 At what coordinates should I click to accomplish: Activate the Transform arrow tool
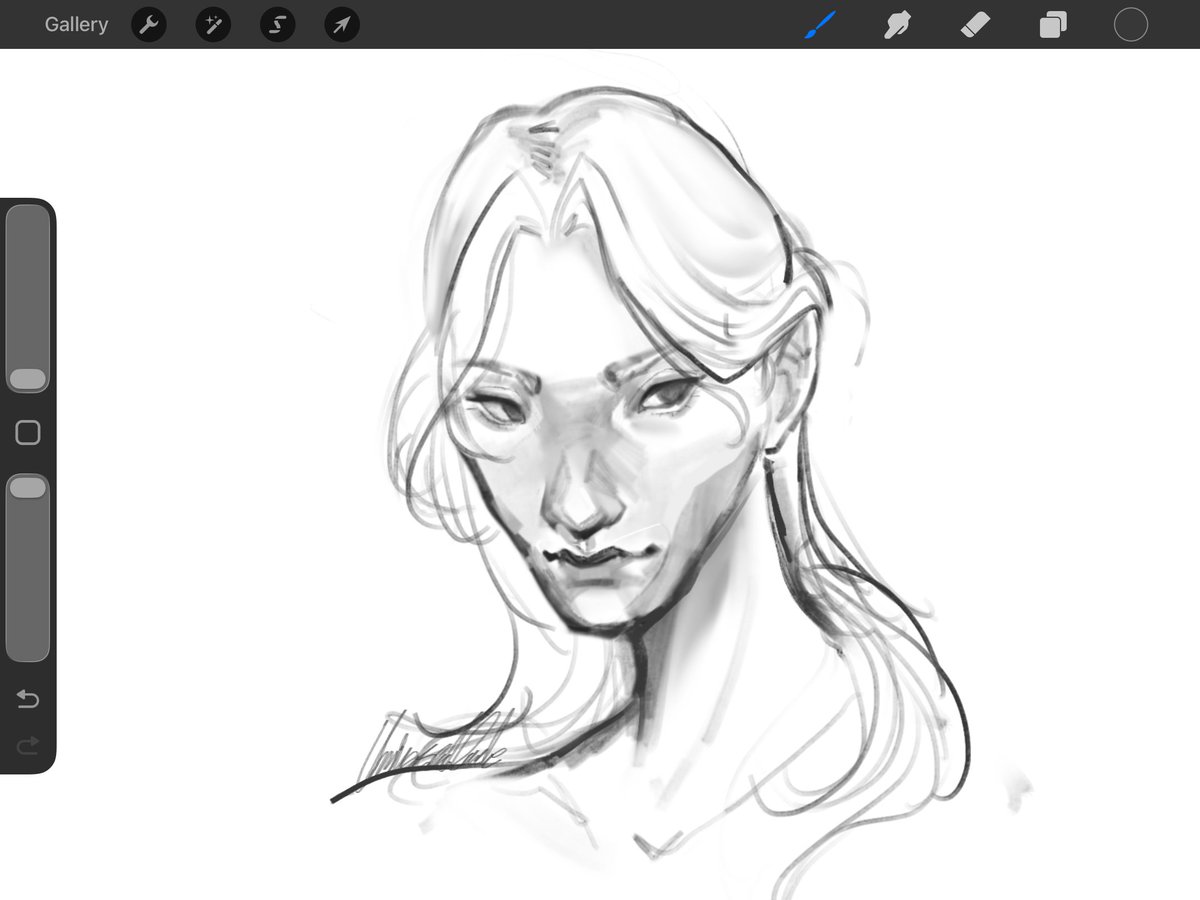pos(342,25)
